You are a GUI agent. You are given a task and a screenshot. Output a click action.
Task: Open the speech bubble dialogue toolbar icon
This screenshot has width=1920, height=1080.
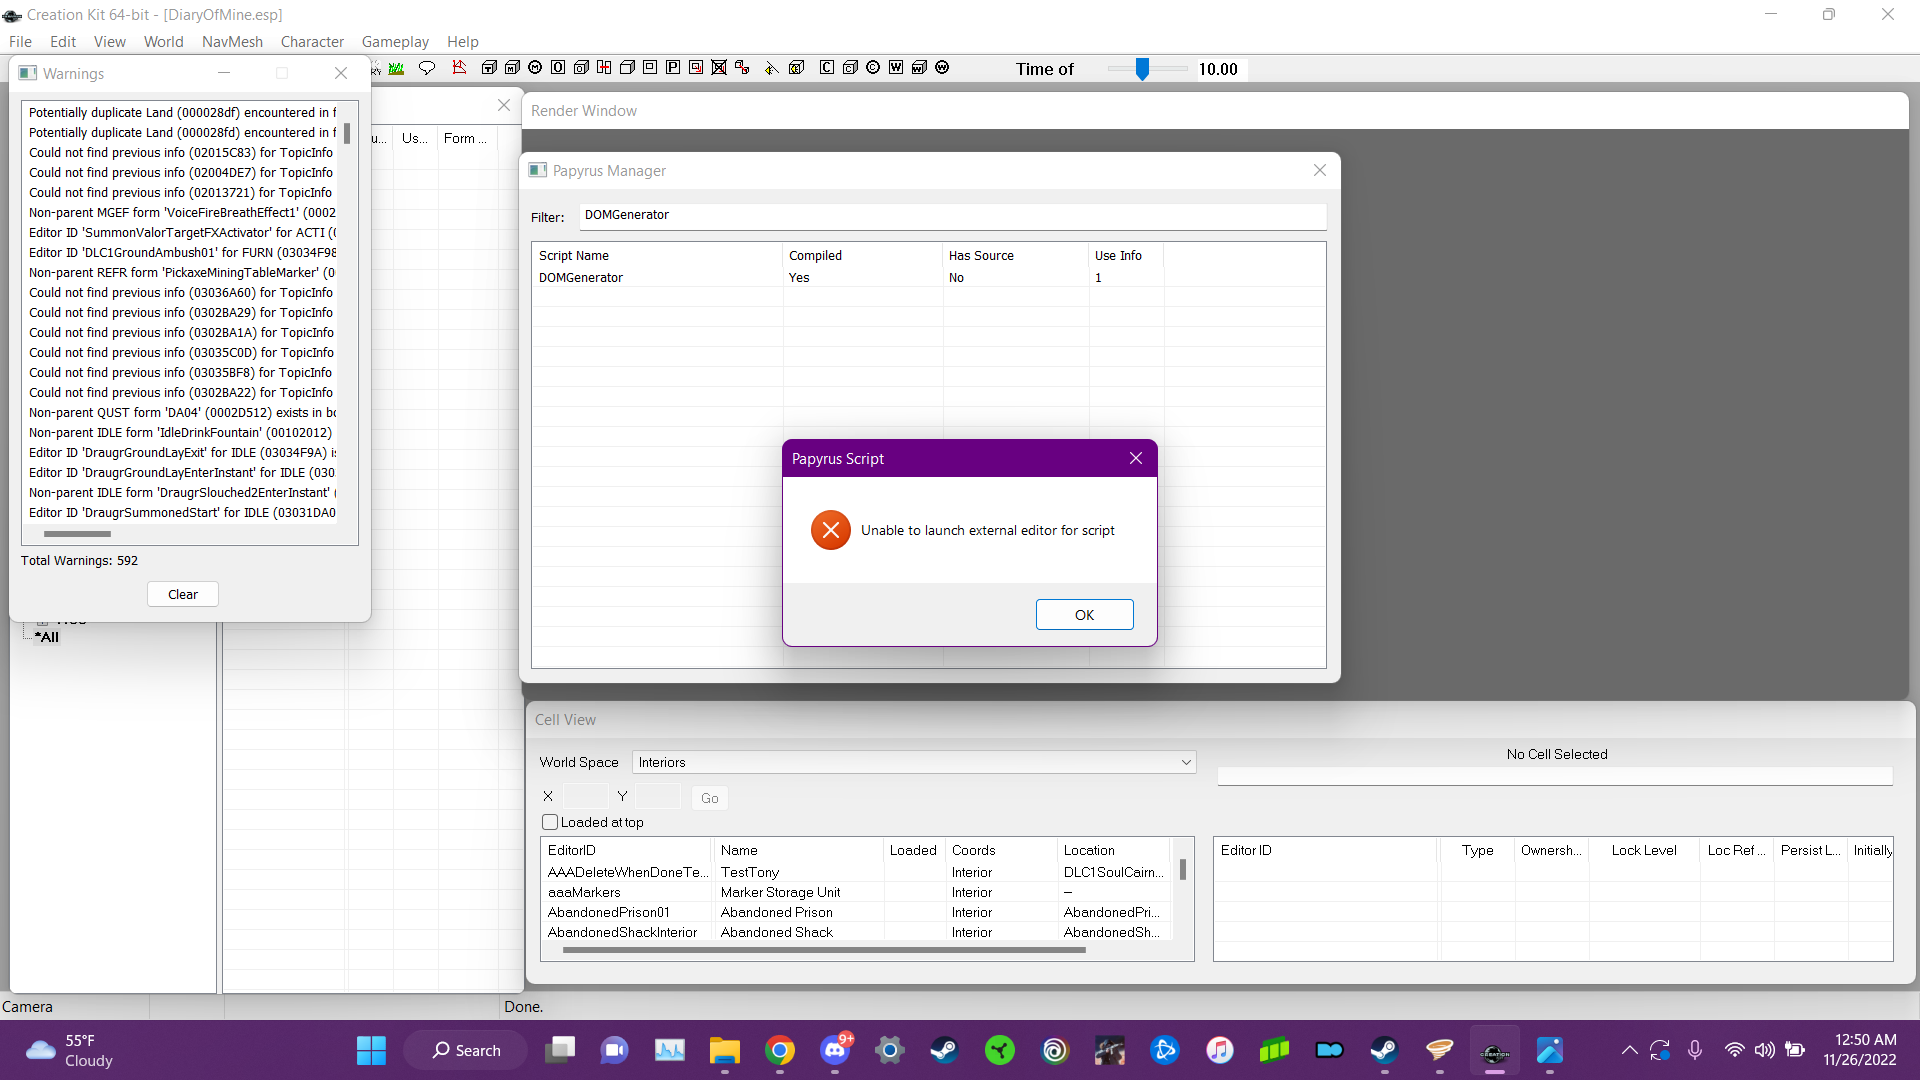(427, 68)
